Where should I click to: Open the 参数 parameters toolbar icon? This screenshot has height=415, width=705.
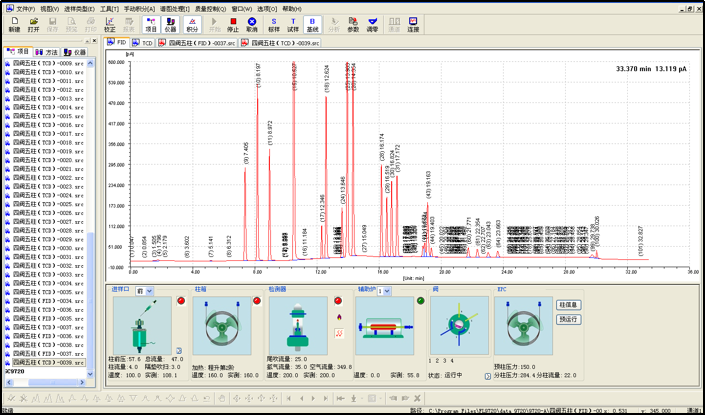[353, 25]
